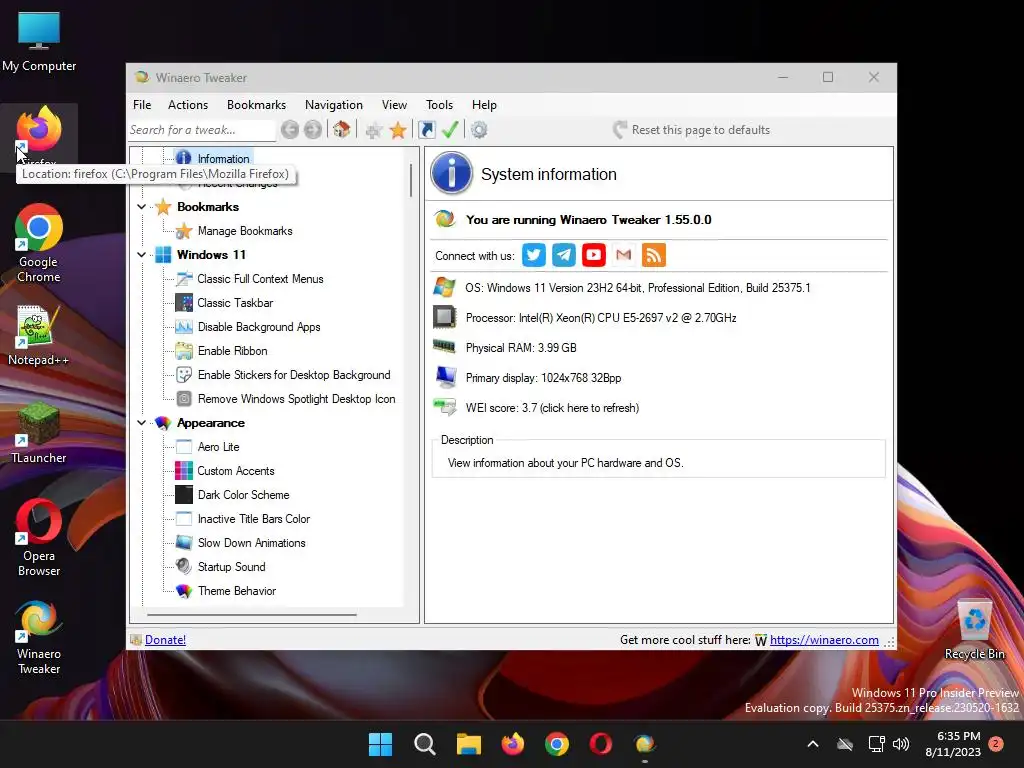The width and height of the screenshot is (1024, 768).
Task: Open the RSS feed icon
Action: pyautogui.click(x=654, y=255)
